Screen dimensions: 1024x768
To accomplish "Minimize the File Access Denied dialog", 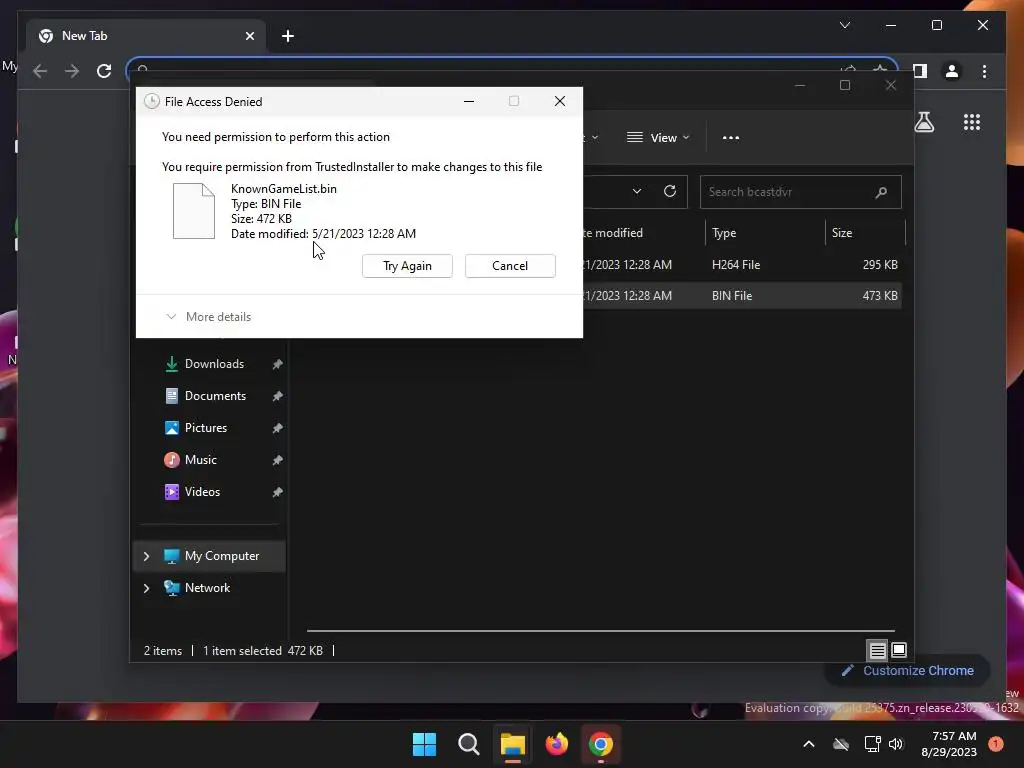I will [x=469, y=101].
